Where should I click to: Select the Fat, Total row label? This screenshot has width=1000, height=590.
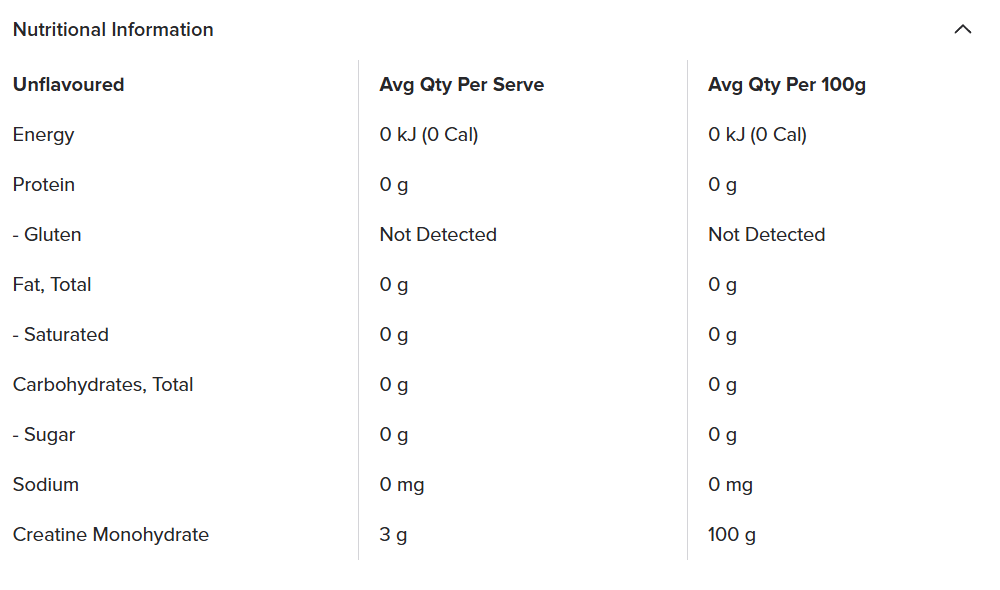52,285
